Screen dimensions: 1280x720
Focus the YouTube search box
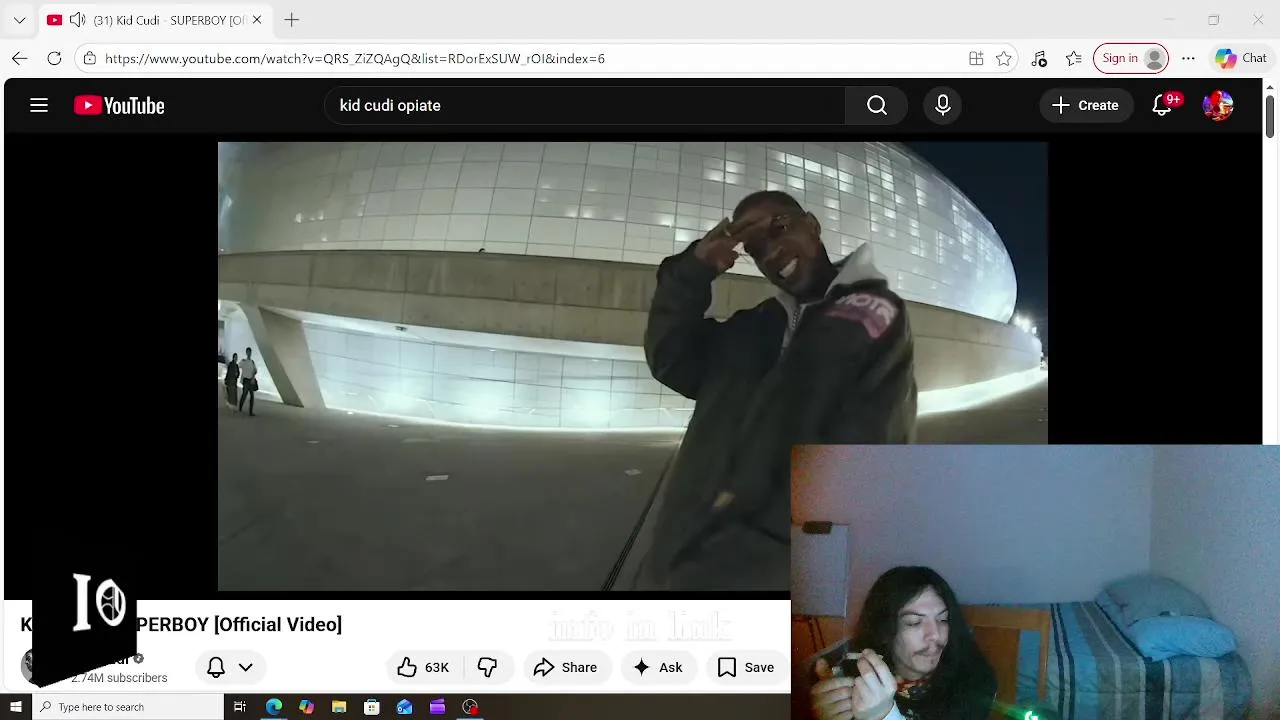585,105
